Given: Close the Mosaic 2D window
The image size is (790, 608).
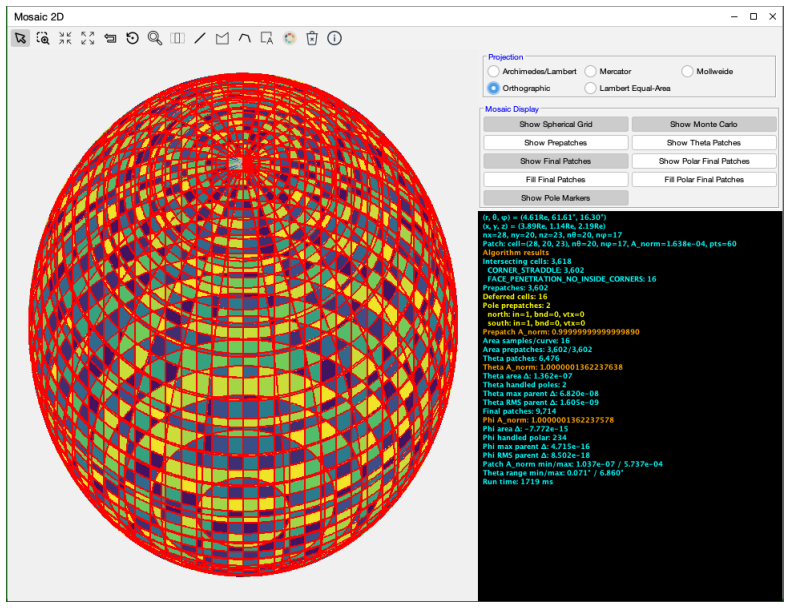Looking at the screenshot, I should coord(772,17).
